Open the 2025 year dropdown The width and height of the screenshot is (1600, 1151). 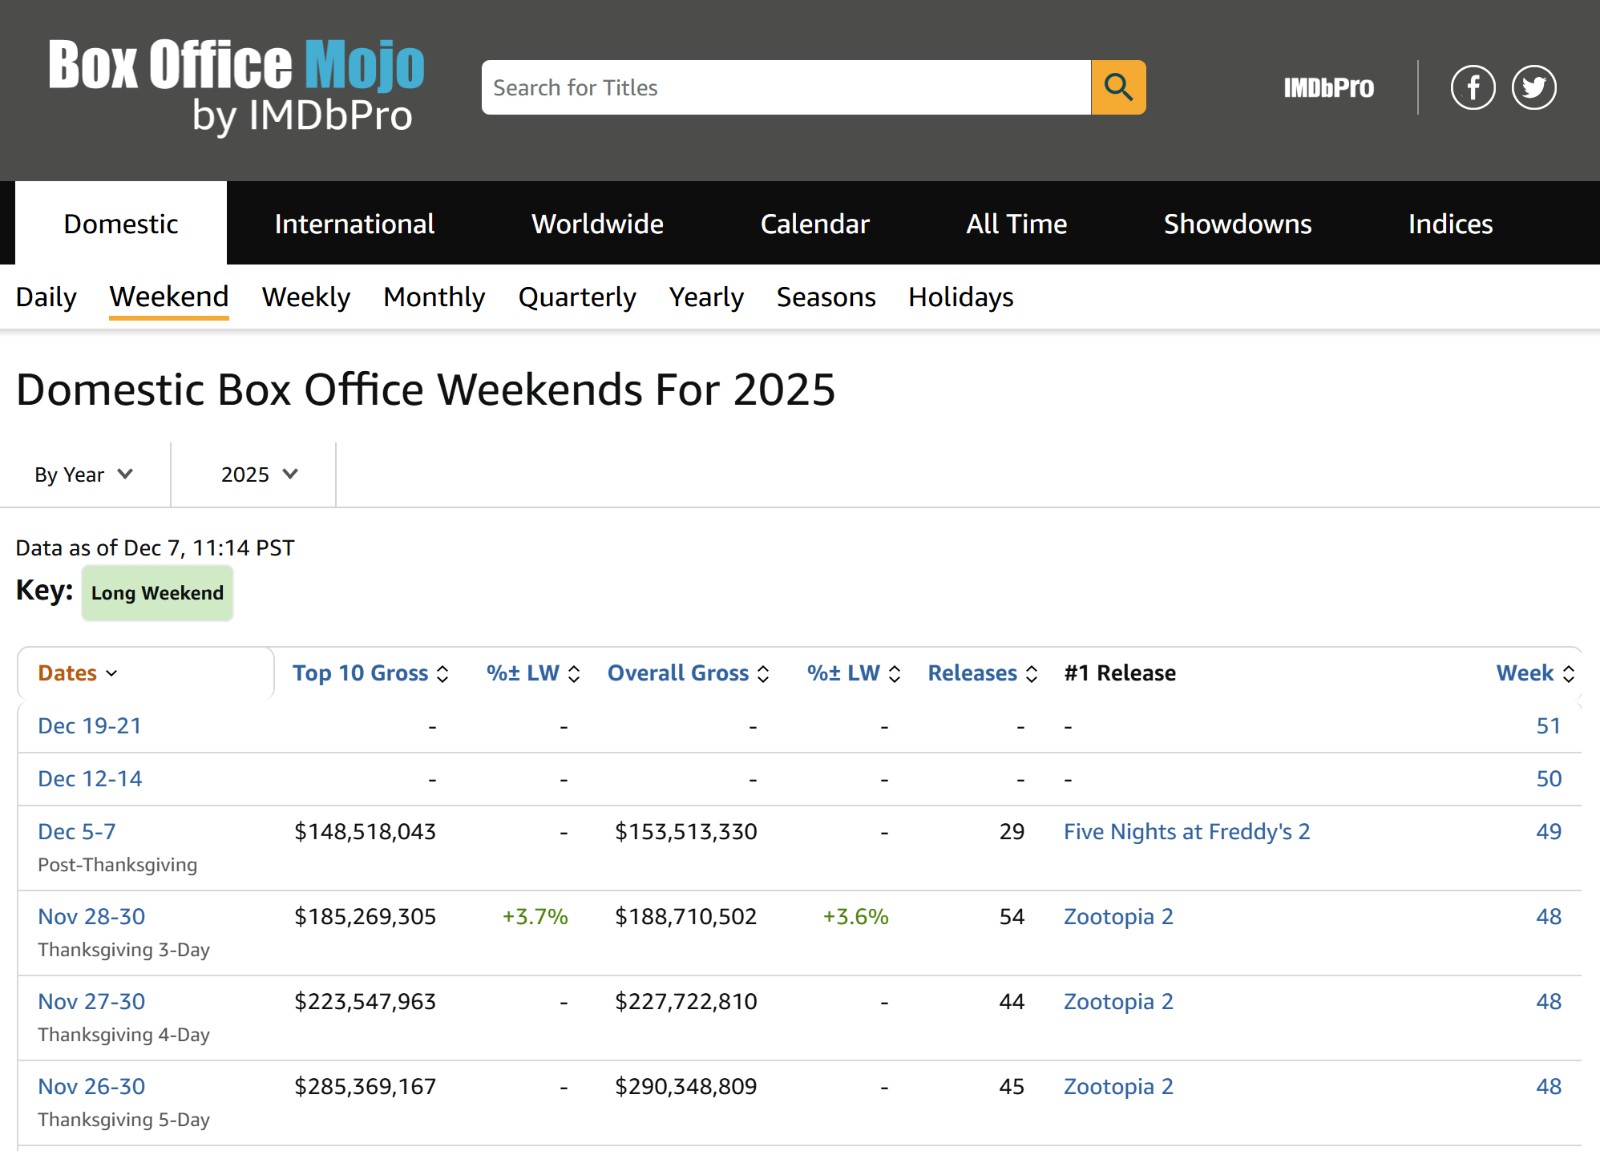(x=259, y=475)
